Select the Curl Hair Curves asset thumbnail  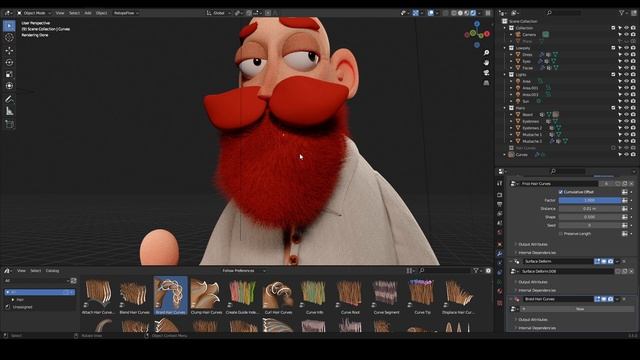tap(278, 295)
